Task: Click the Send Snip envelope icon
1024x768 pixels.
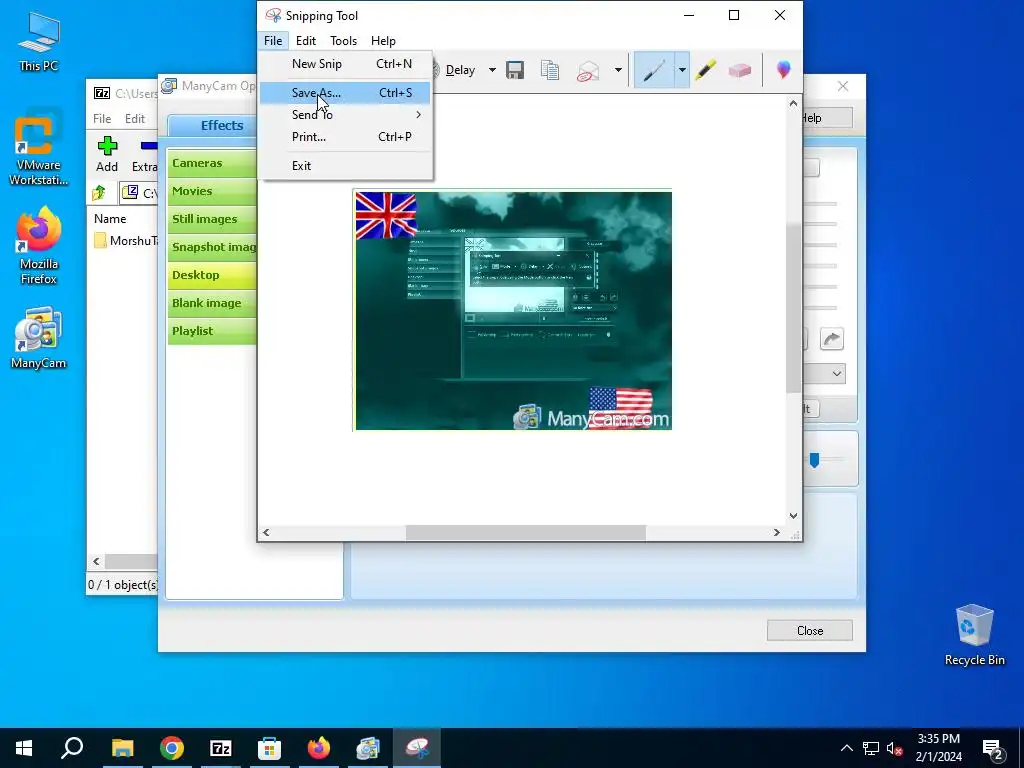Action: (x=588, y=71)
